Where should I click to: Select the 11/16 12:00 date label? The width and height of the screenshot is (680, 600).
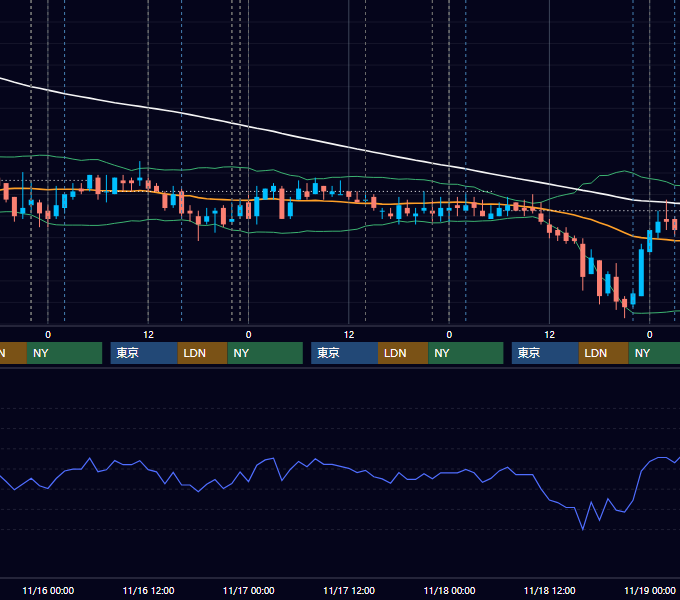pyautogui.click(x=148, y=590)
